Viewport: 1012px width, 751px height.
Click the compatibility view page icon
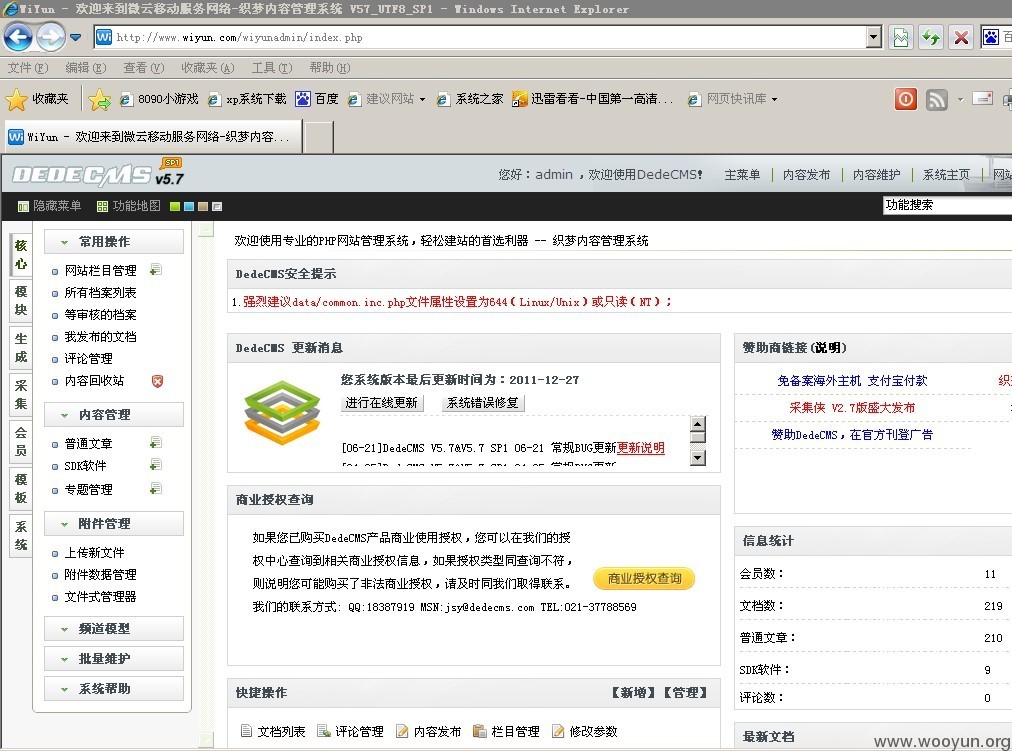(900, 37)
